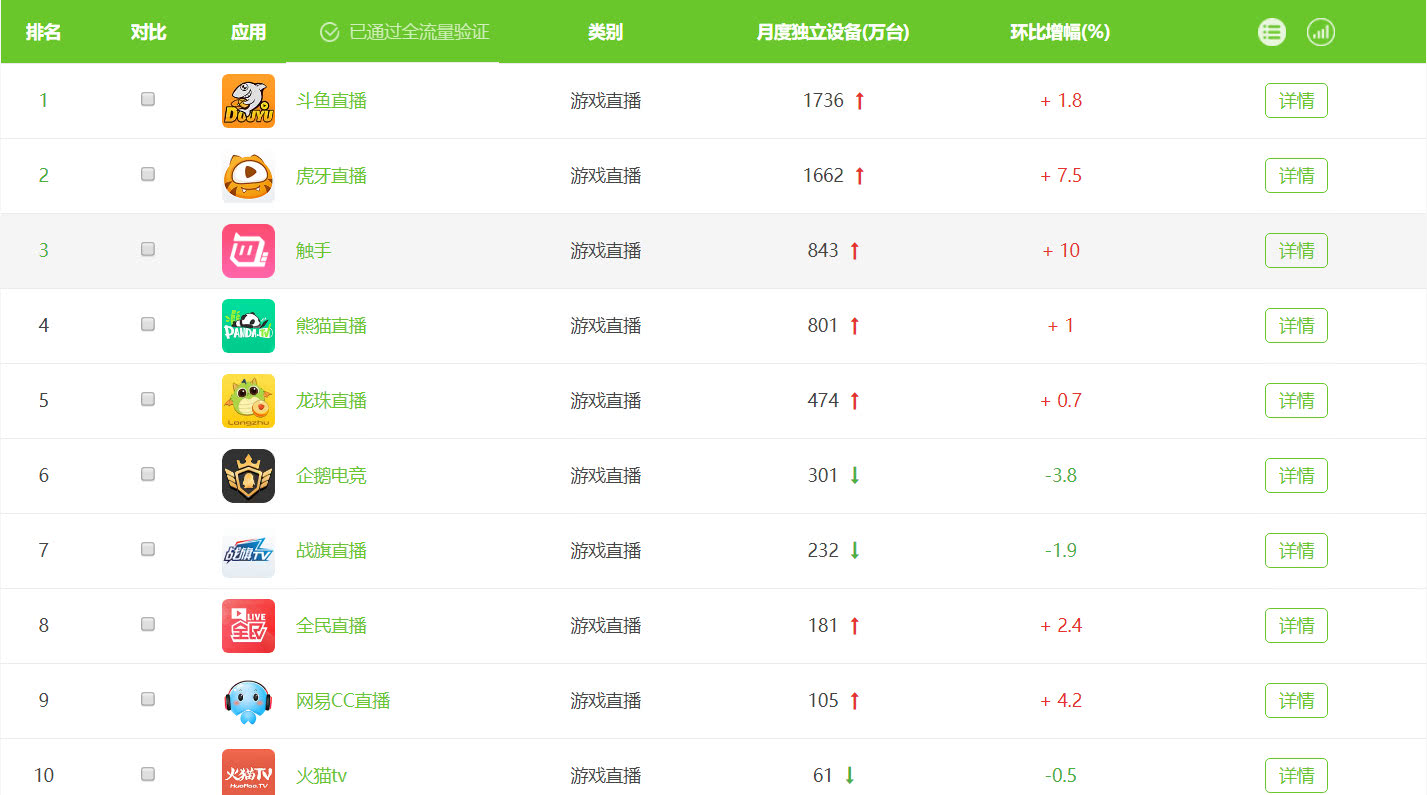Open the 战旗直播 app name link
1427x795 pixels.
(x=331, y=551)
